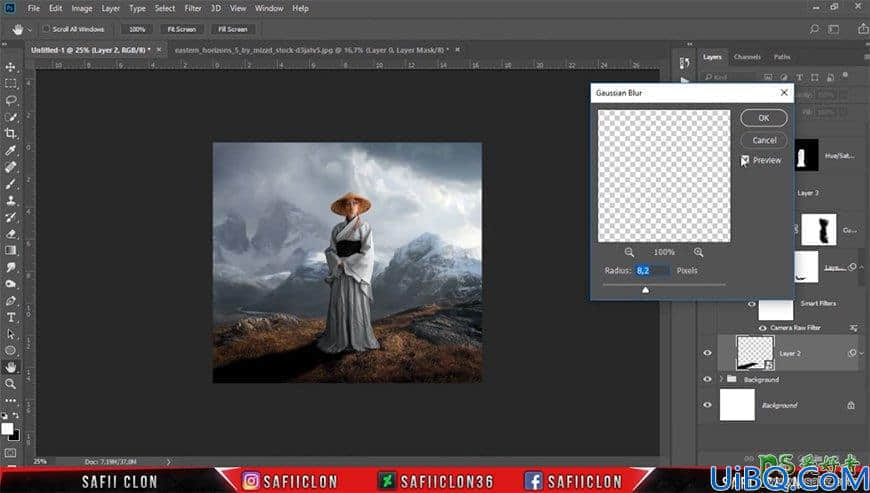Select the Move tool
The image size is (870, 493).
point(11,67)
